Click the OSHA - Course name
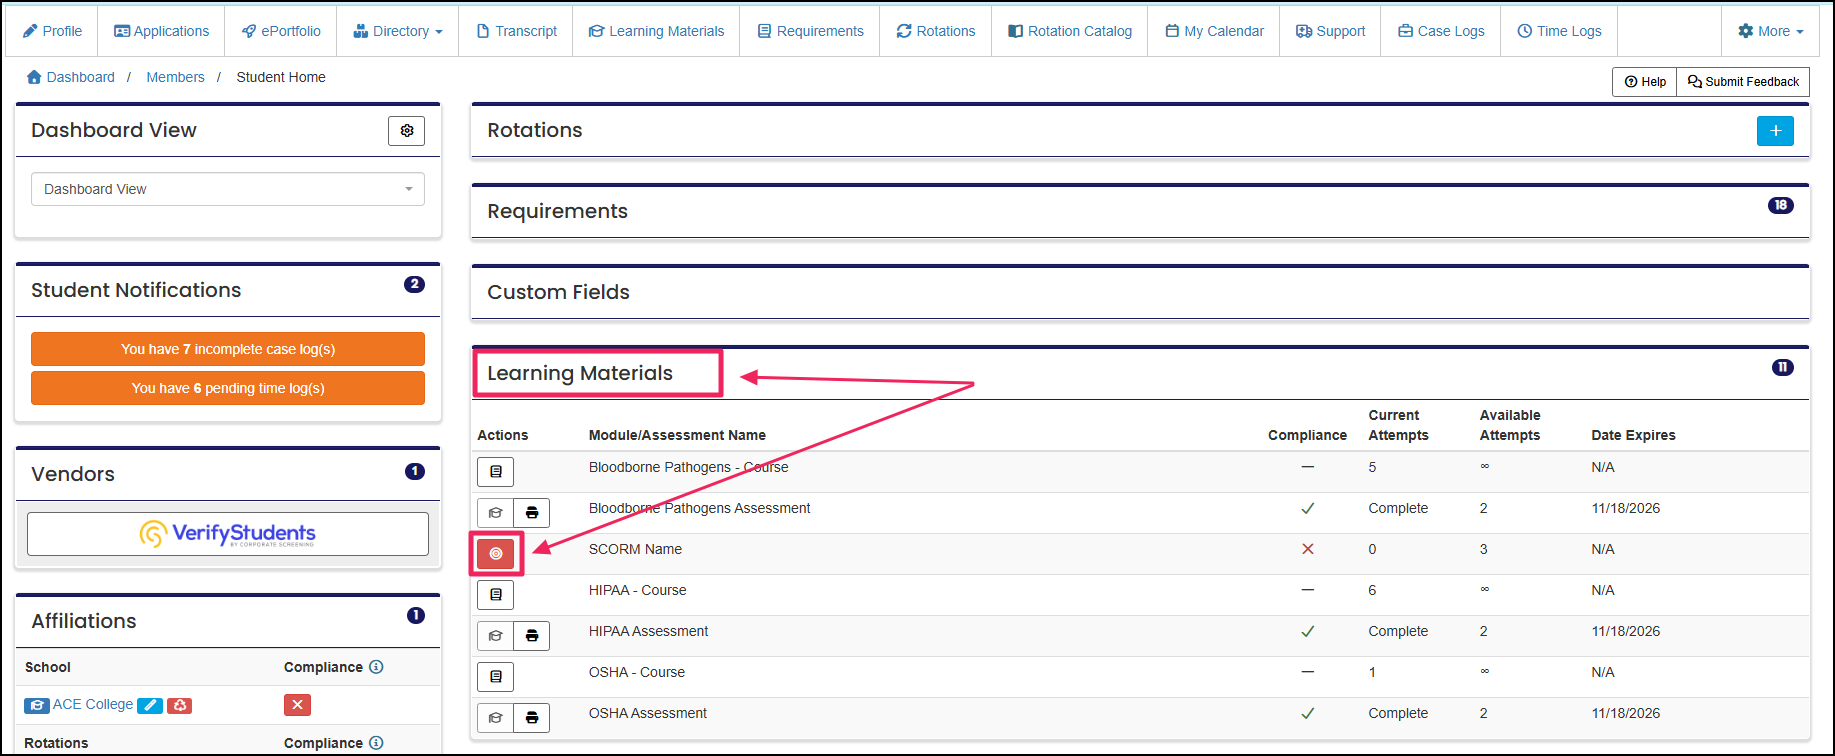Image resolution: width=1835 pixels, height=756 pixels. (x=637, y=672)
